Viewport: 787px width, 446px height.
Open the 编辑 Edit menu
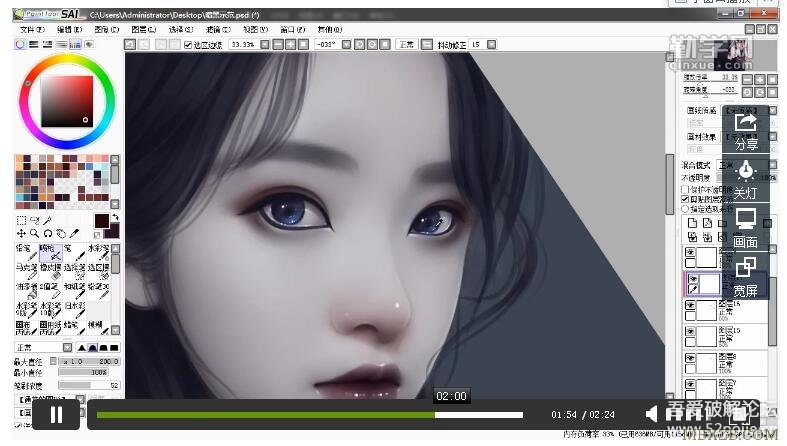[x=70, y=30]
